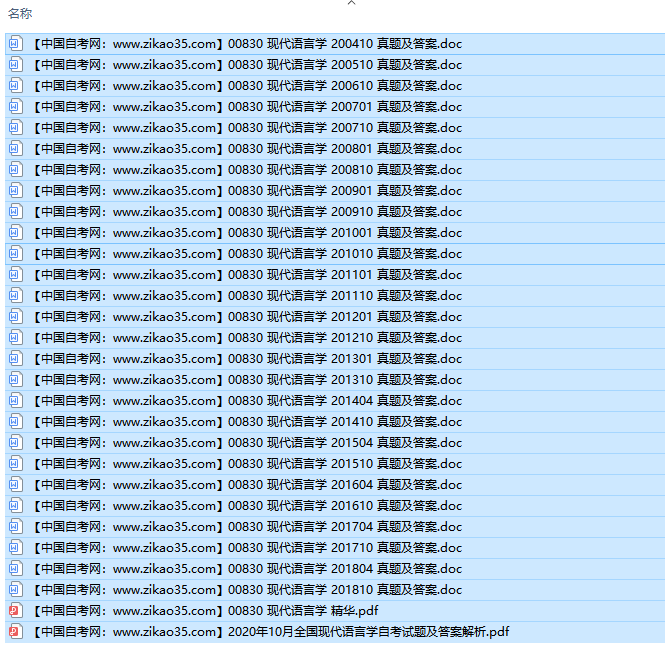Select file name 现代语言学 201001 真题及答案.doc

coord(364,233)
